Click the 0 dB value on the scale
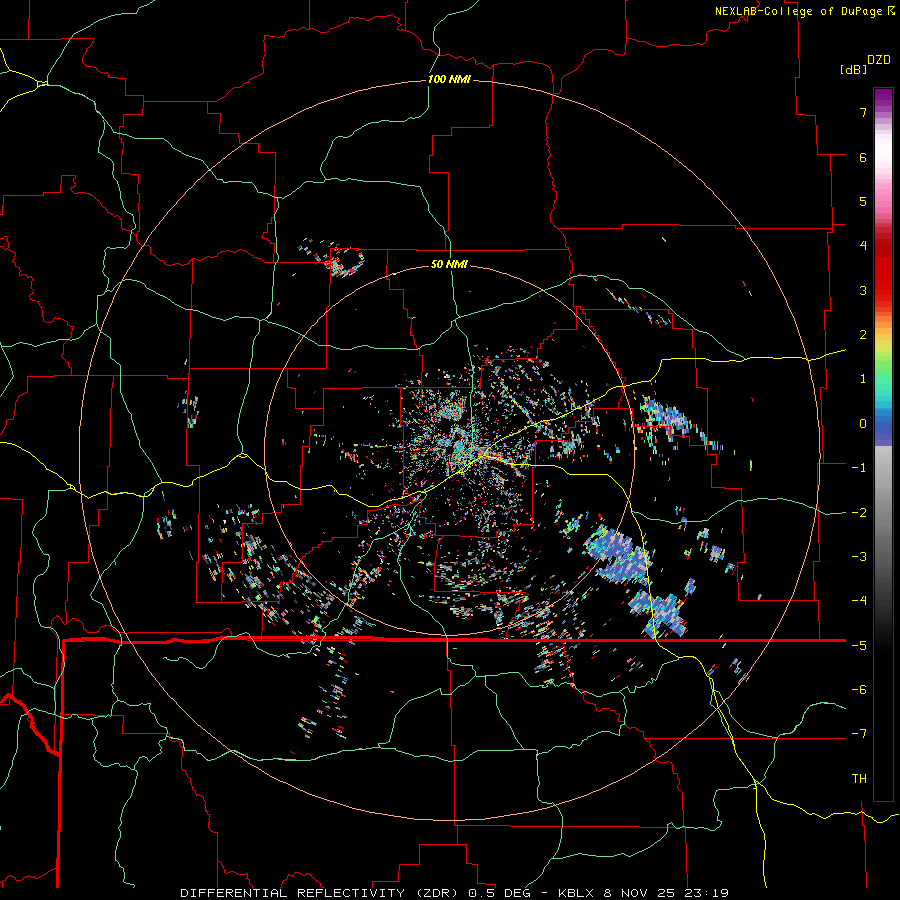900x900 pixels. pyautogui.click(x=863, y=424)
